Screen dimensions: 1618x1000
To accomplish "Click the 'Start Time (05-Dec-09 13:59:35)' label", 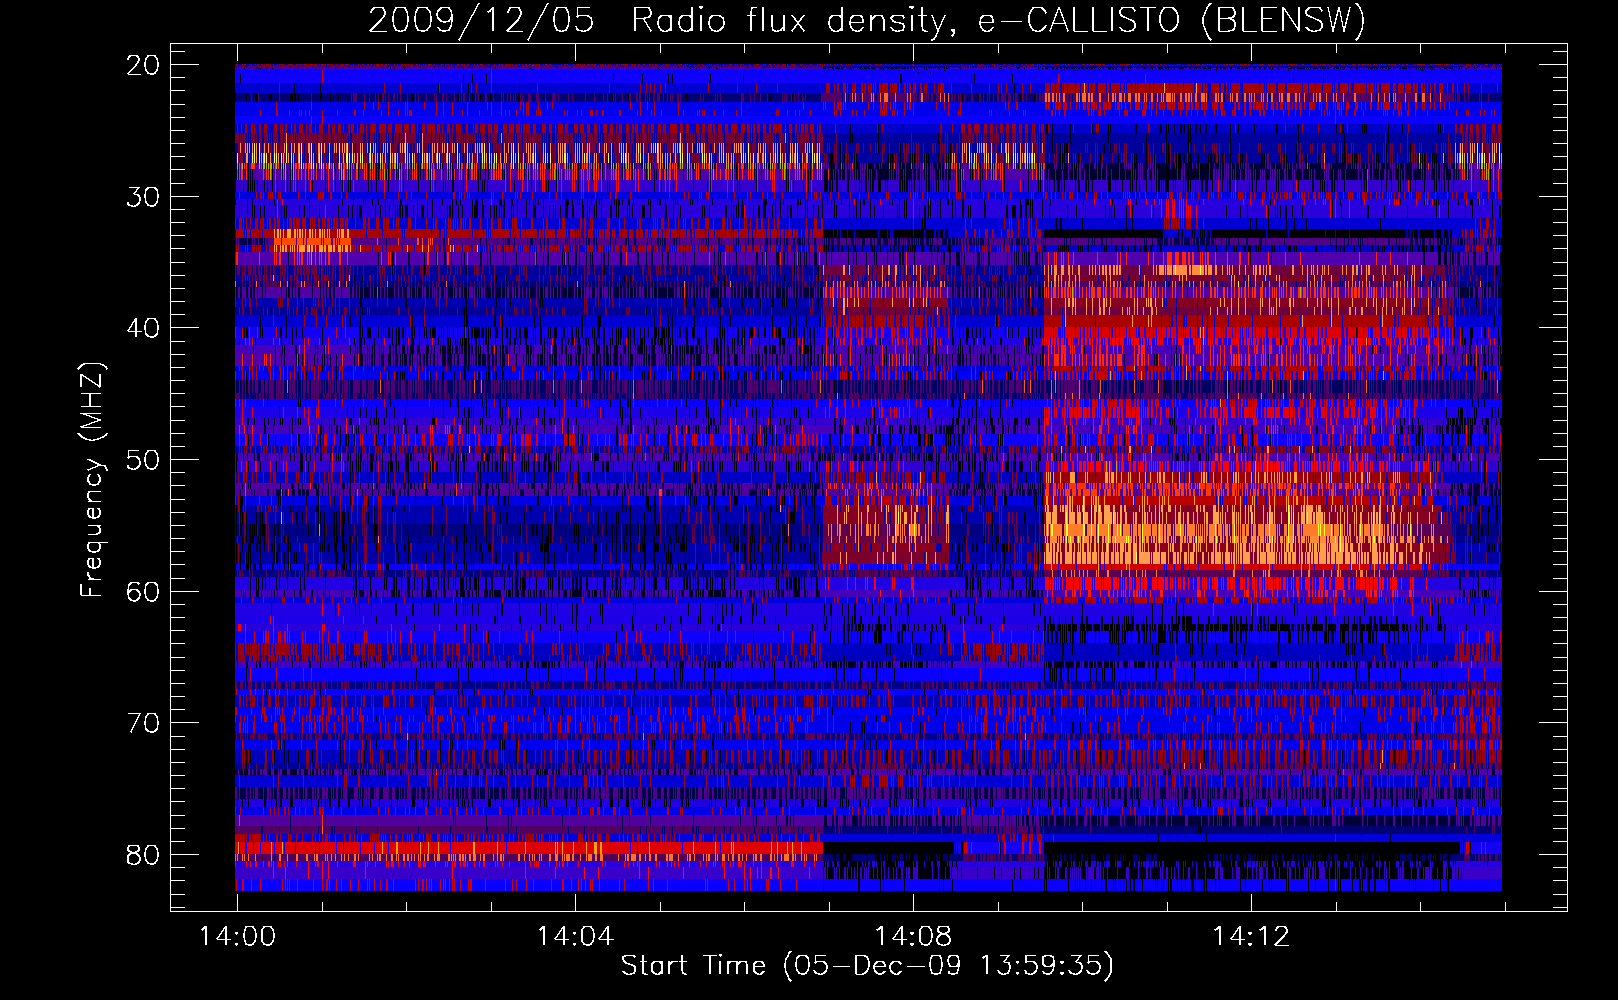I will 867,966.
